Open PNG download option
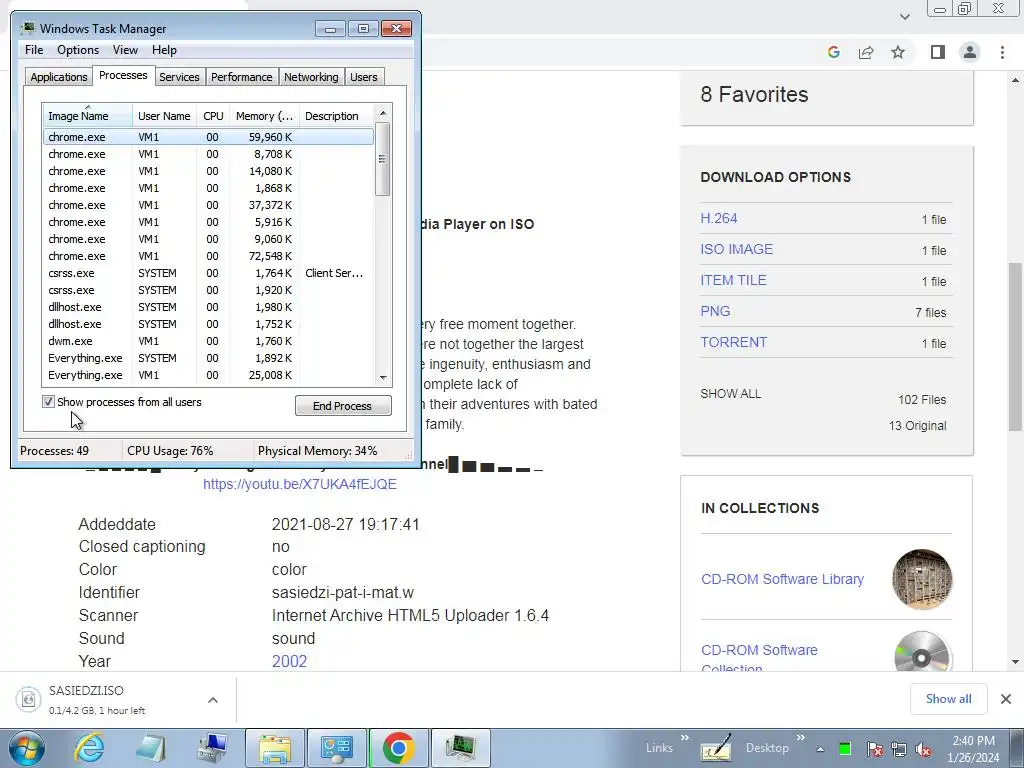This screenshot has width=1024, height=768. (x=715, y=311)
